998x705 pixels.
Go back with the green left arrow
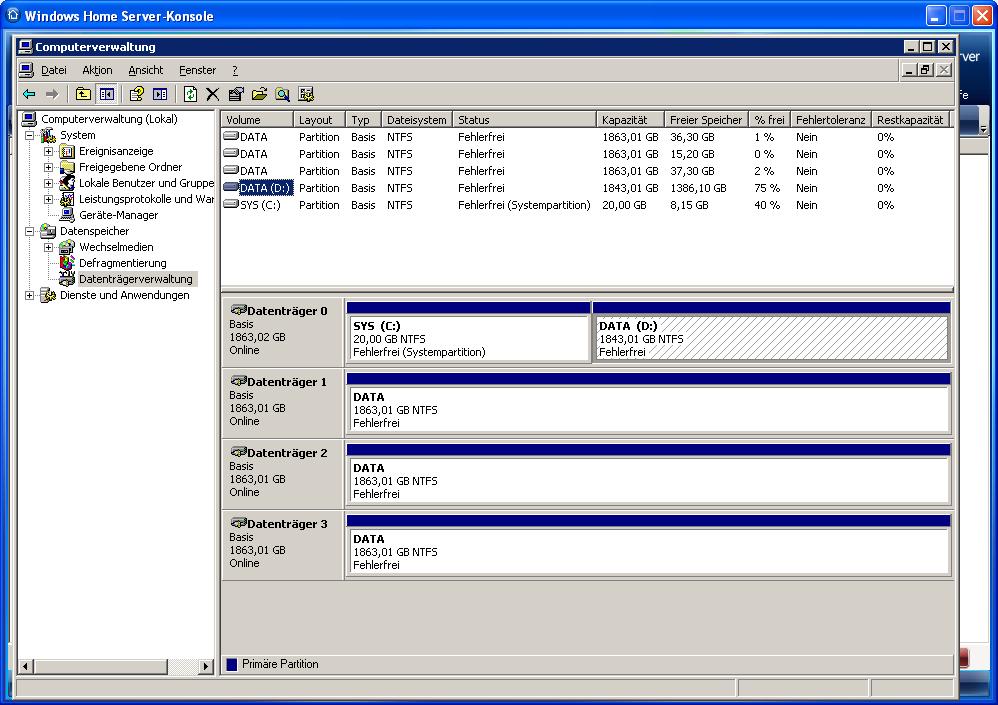[29, 94]
